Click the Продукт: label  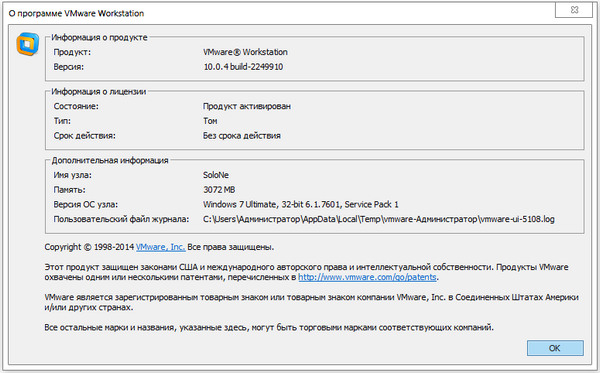point(72,52)
